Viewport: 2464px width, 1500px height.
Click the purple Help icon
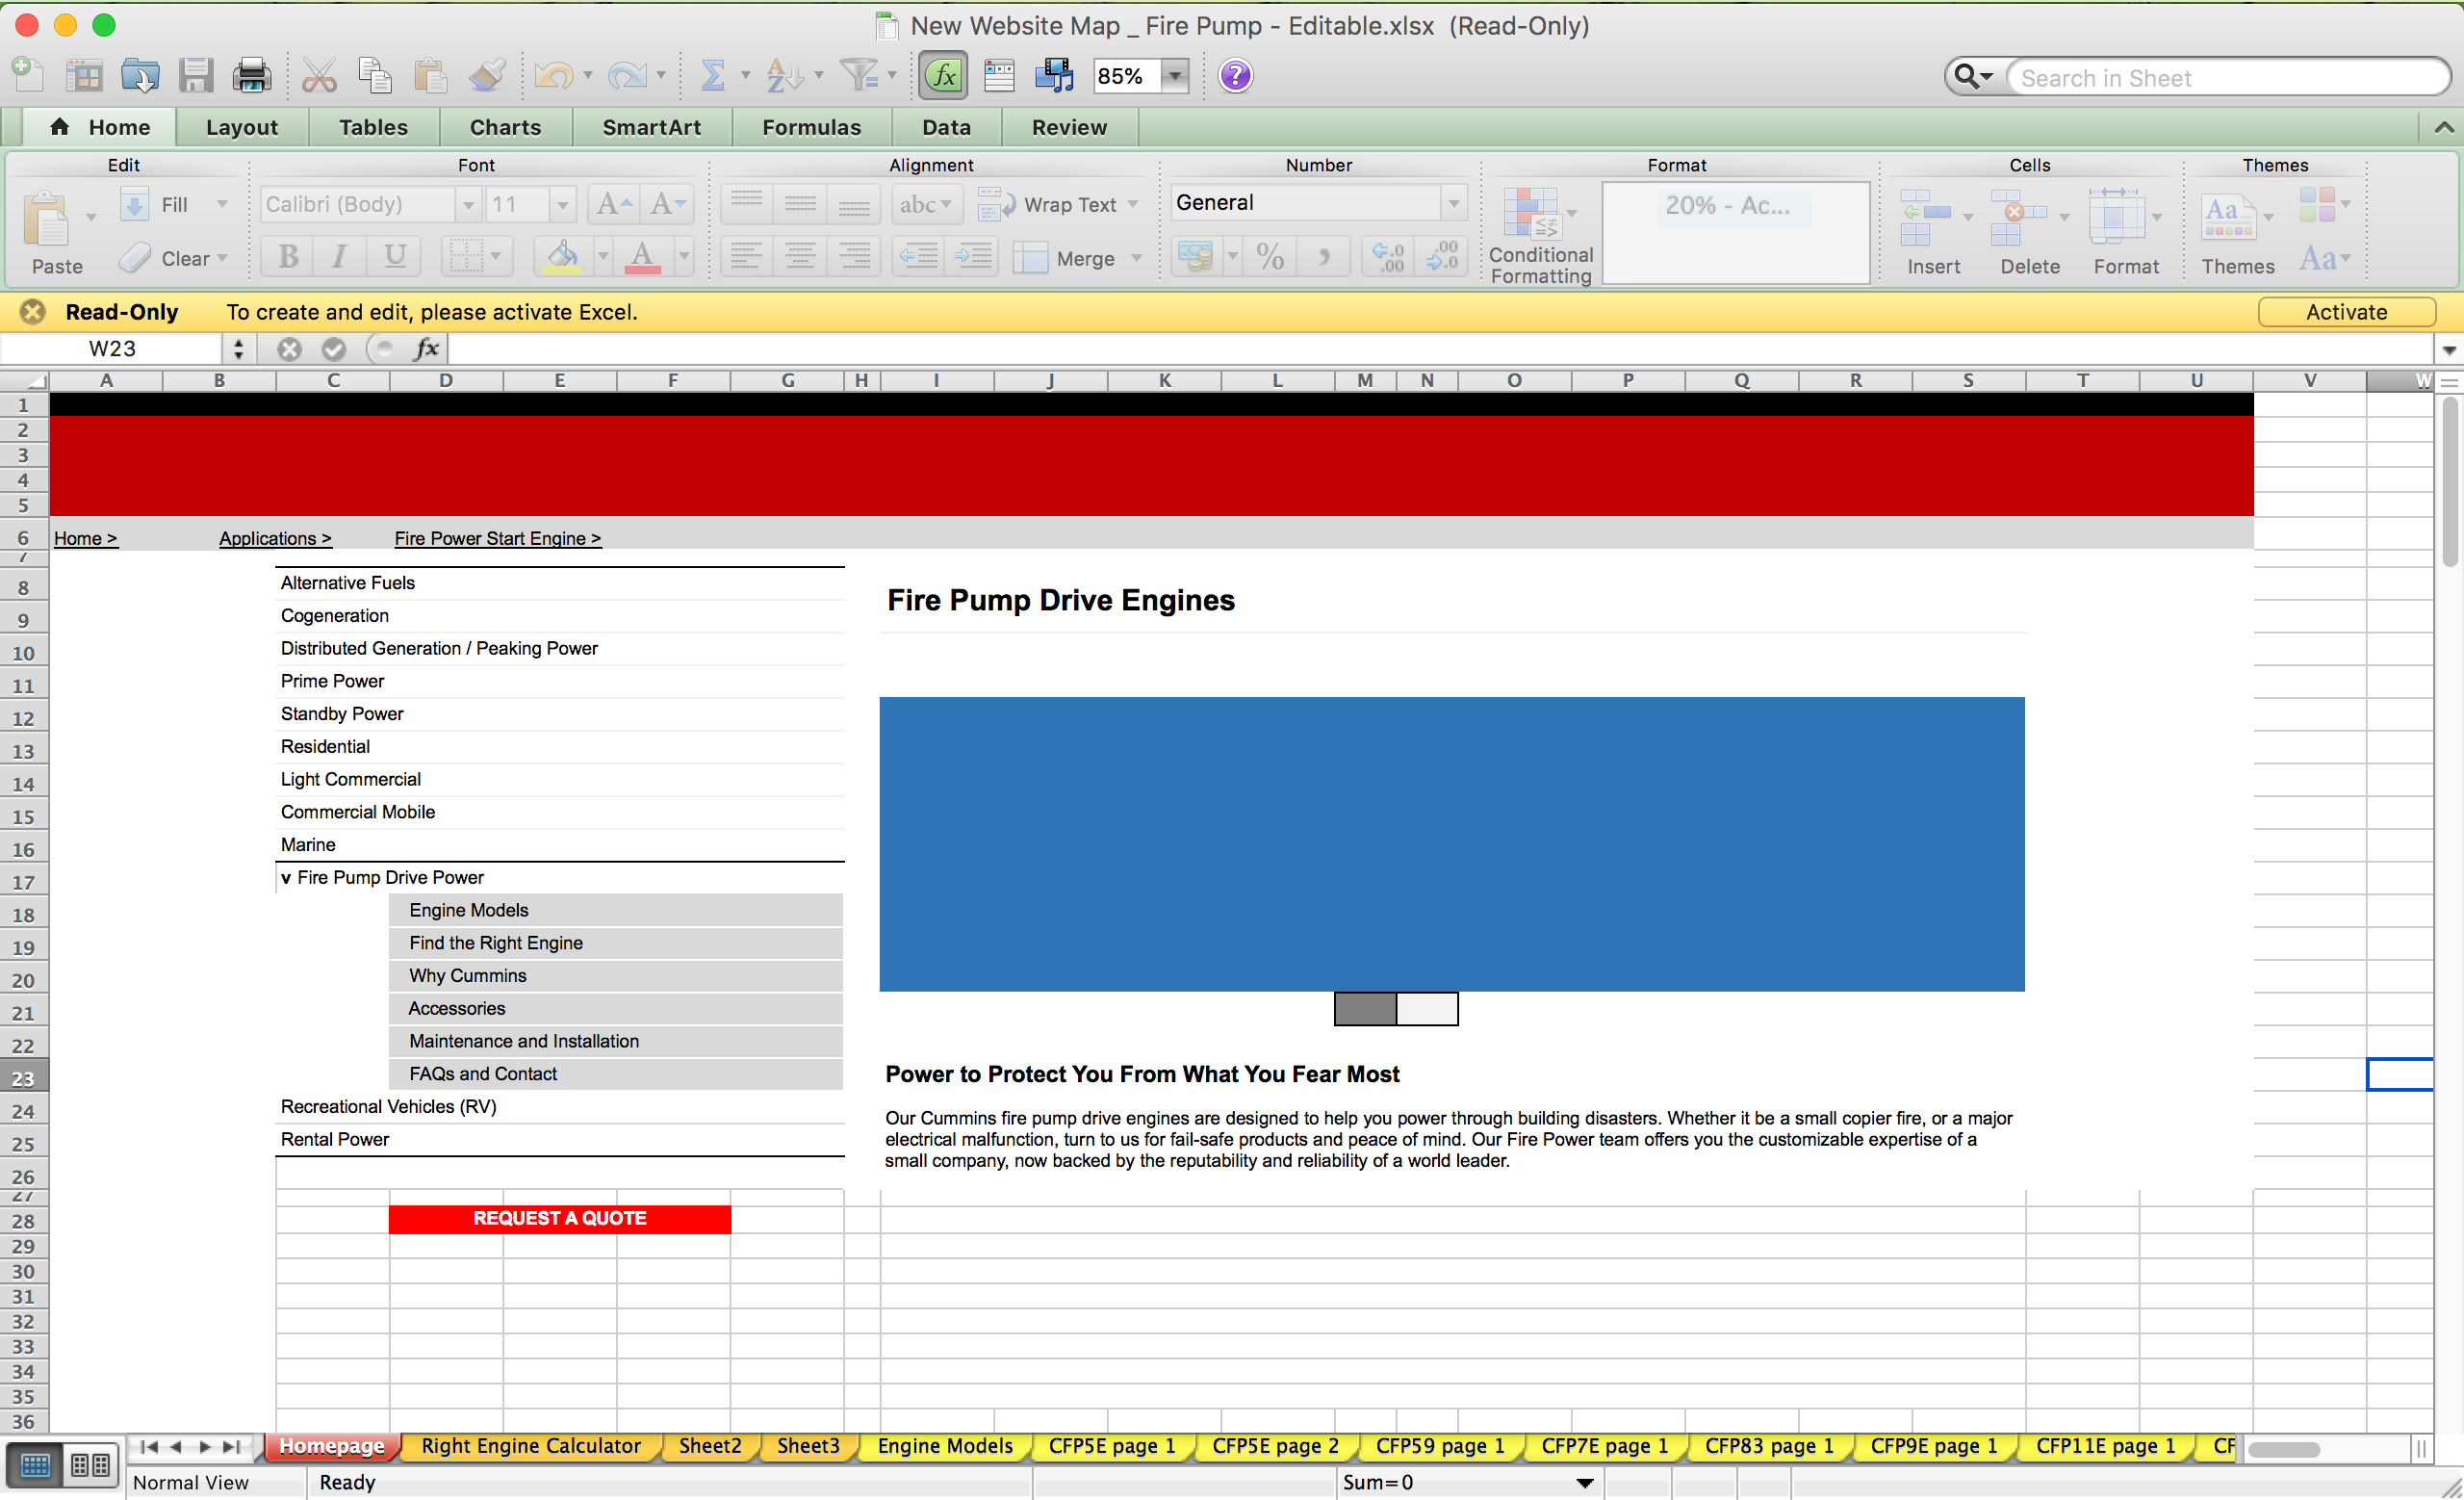click(1235, 75)
